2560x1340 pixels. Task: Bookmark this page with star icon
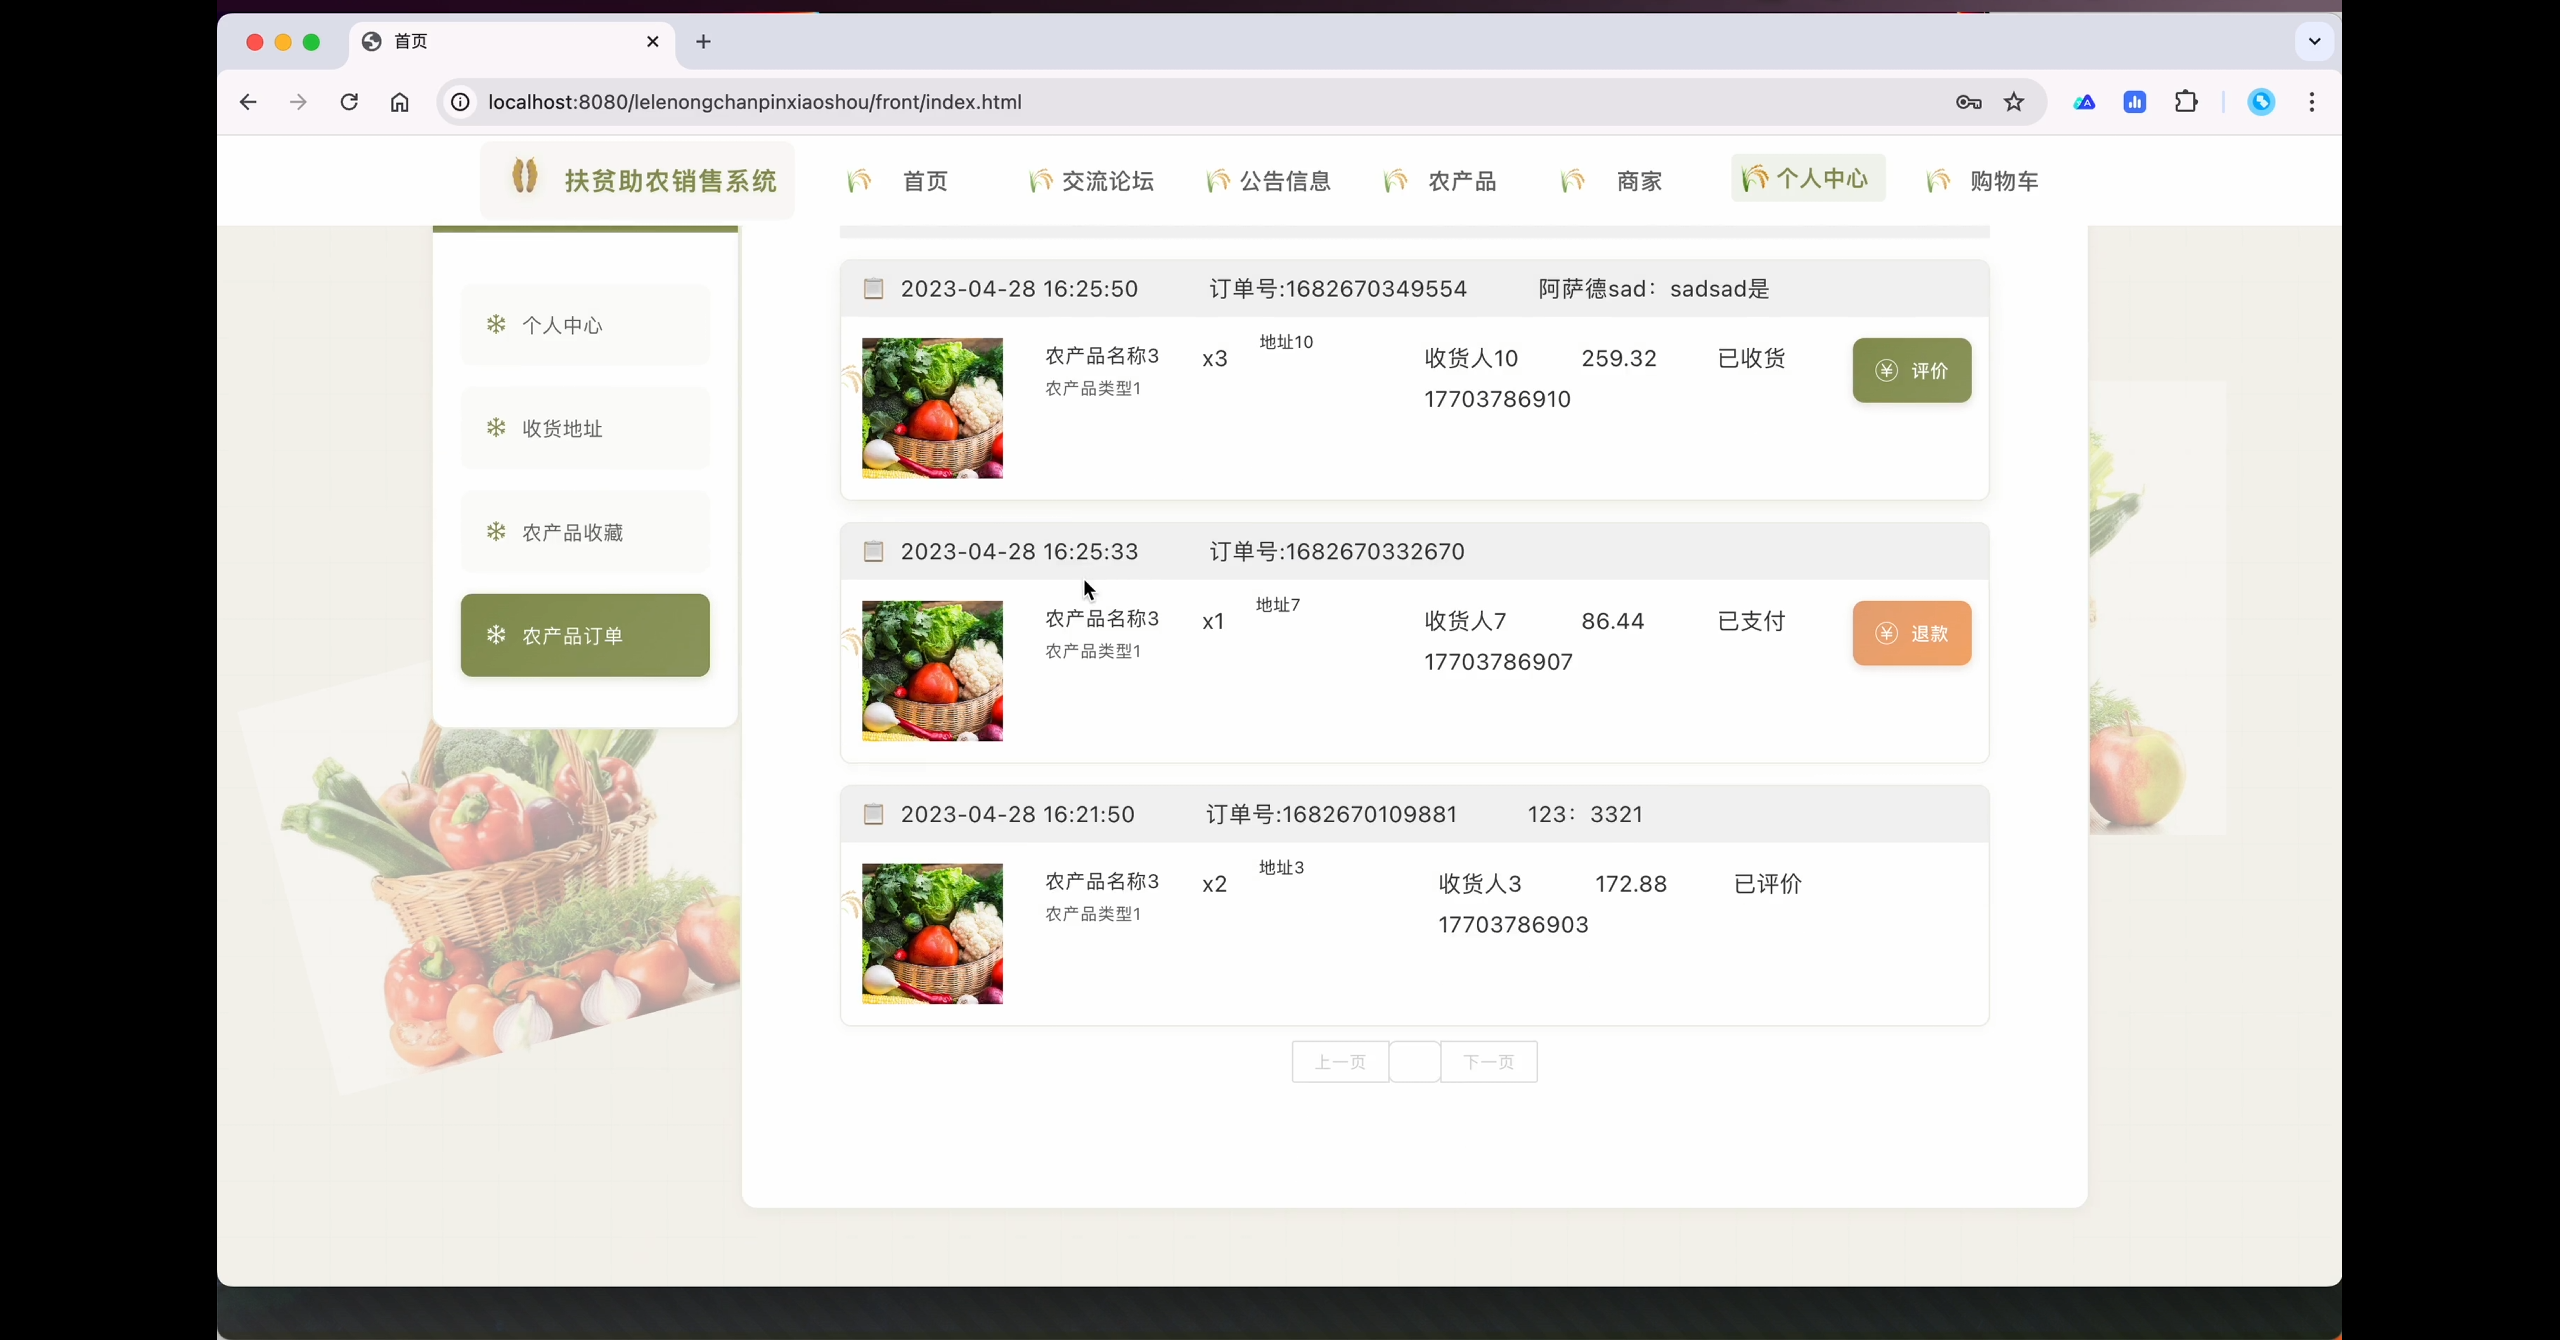click(x=2014, y=102)
